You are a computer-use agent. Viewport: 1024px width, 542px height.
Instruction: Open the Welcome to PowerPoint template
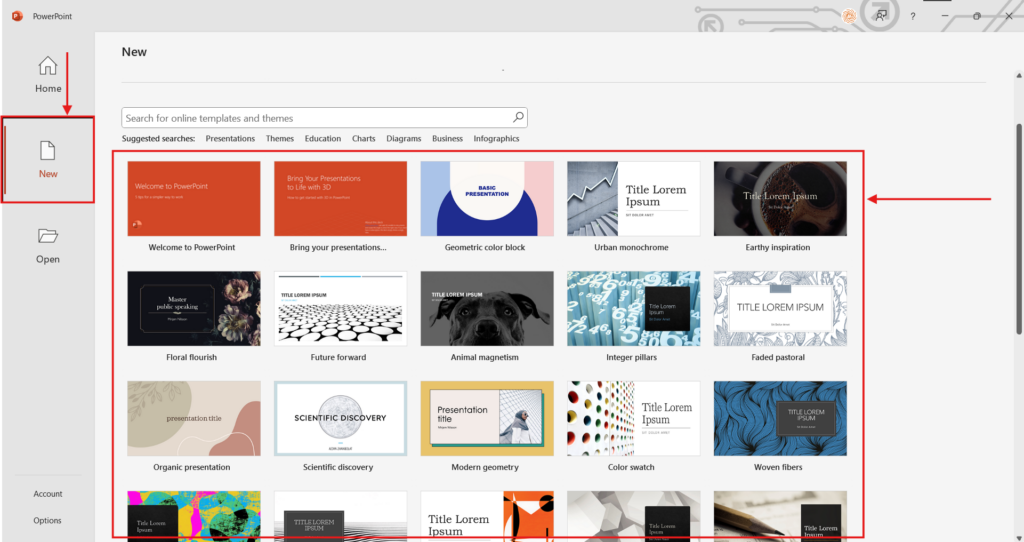[193, 199]
